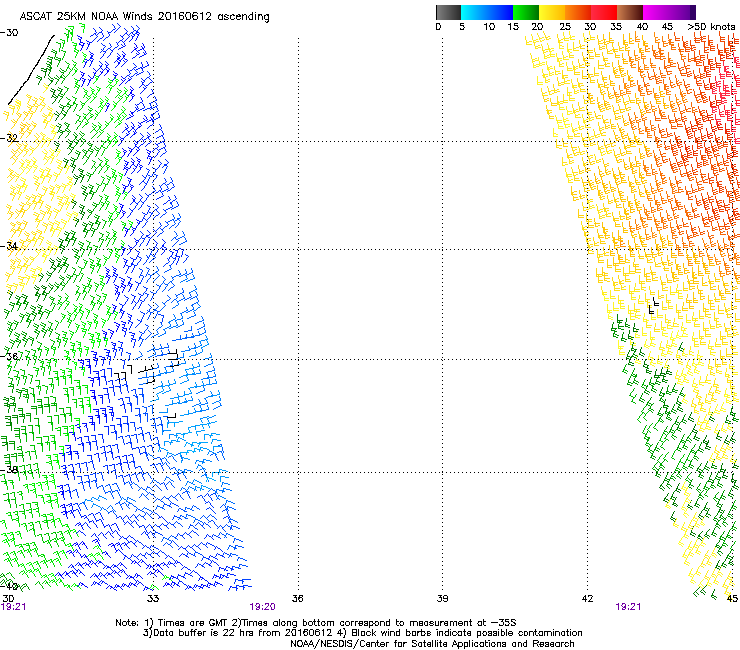This screenshot has height=650, width=740.
Task: Select the '42' longitude axis label
Action: [x=588, y=599]
